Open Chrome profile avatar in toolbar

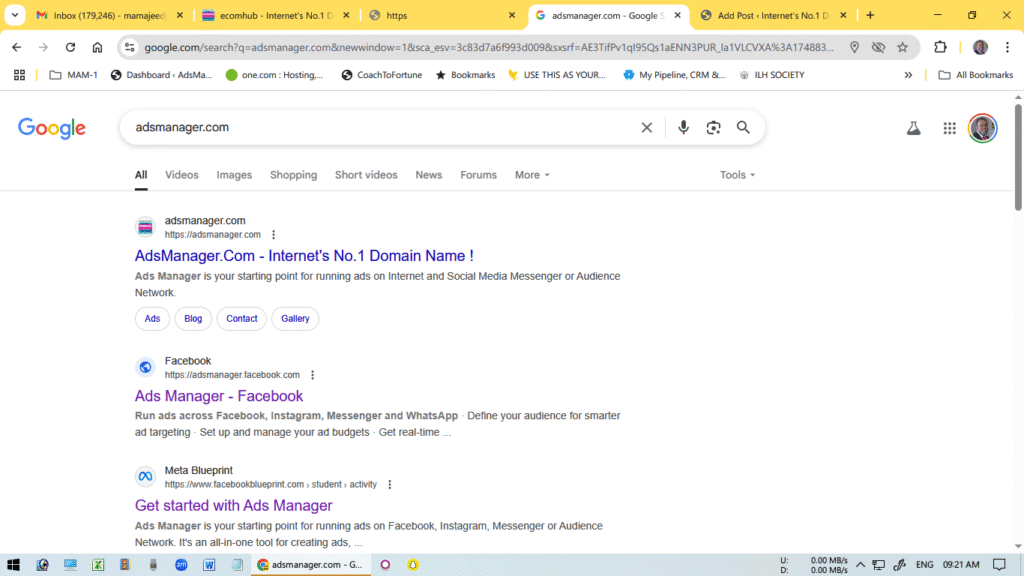(x=980, y=47)
